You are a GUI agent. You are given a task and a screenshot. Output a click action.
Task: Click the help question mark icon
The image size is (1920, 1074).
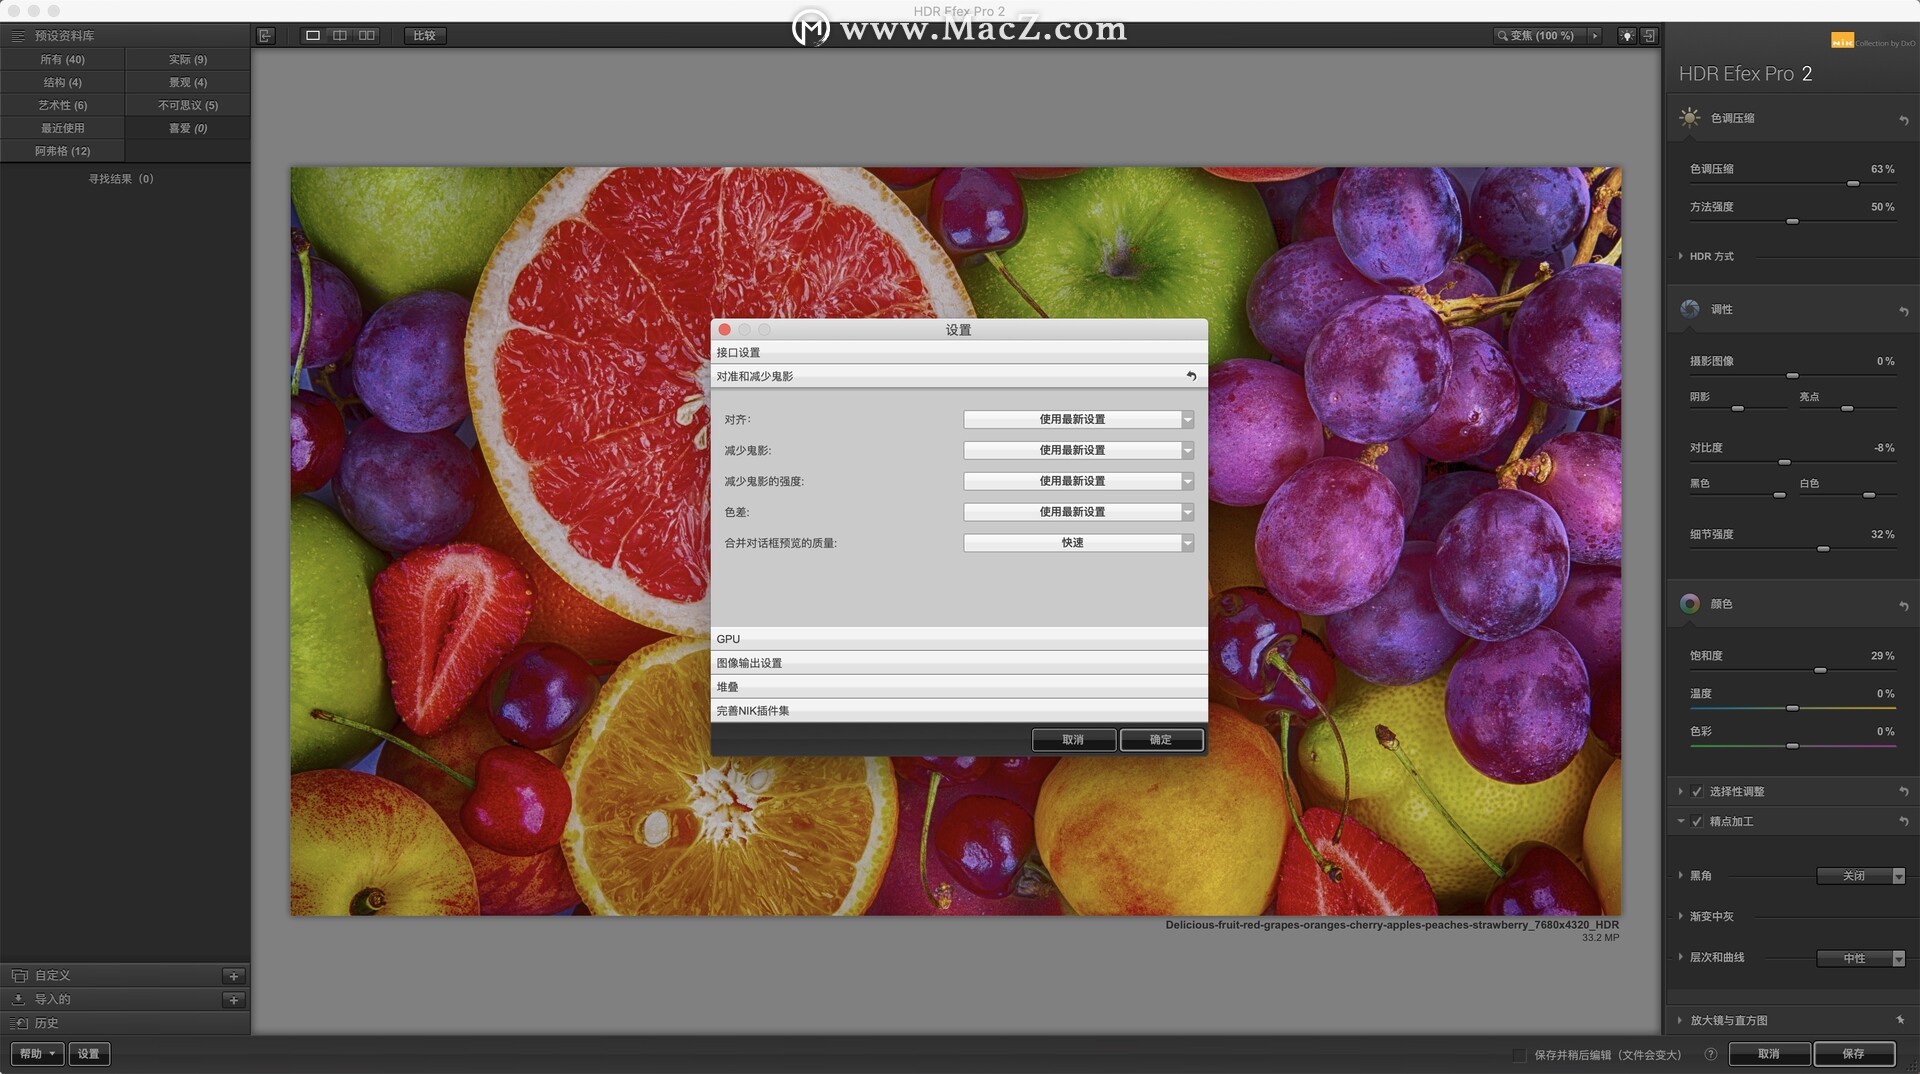(x=1710, y=1054)
